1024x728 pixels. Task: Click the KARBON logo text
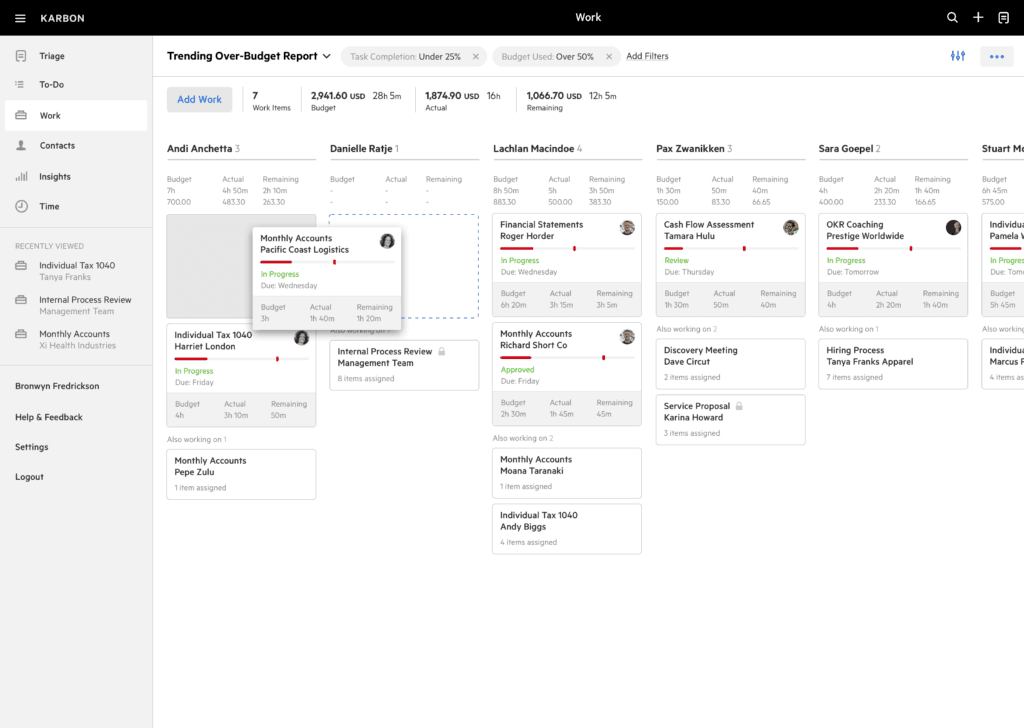click(x=62, y=18)
